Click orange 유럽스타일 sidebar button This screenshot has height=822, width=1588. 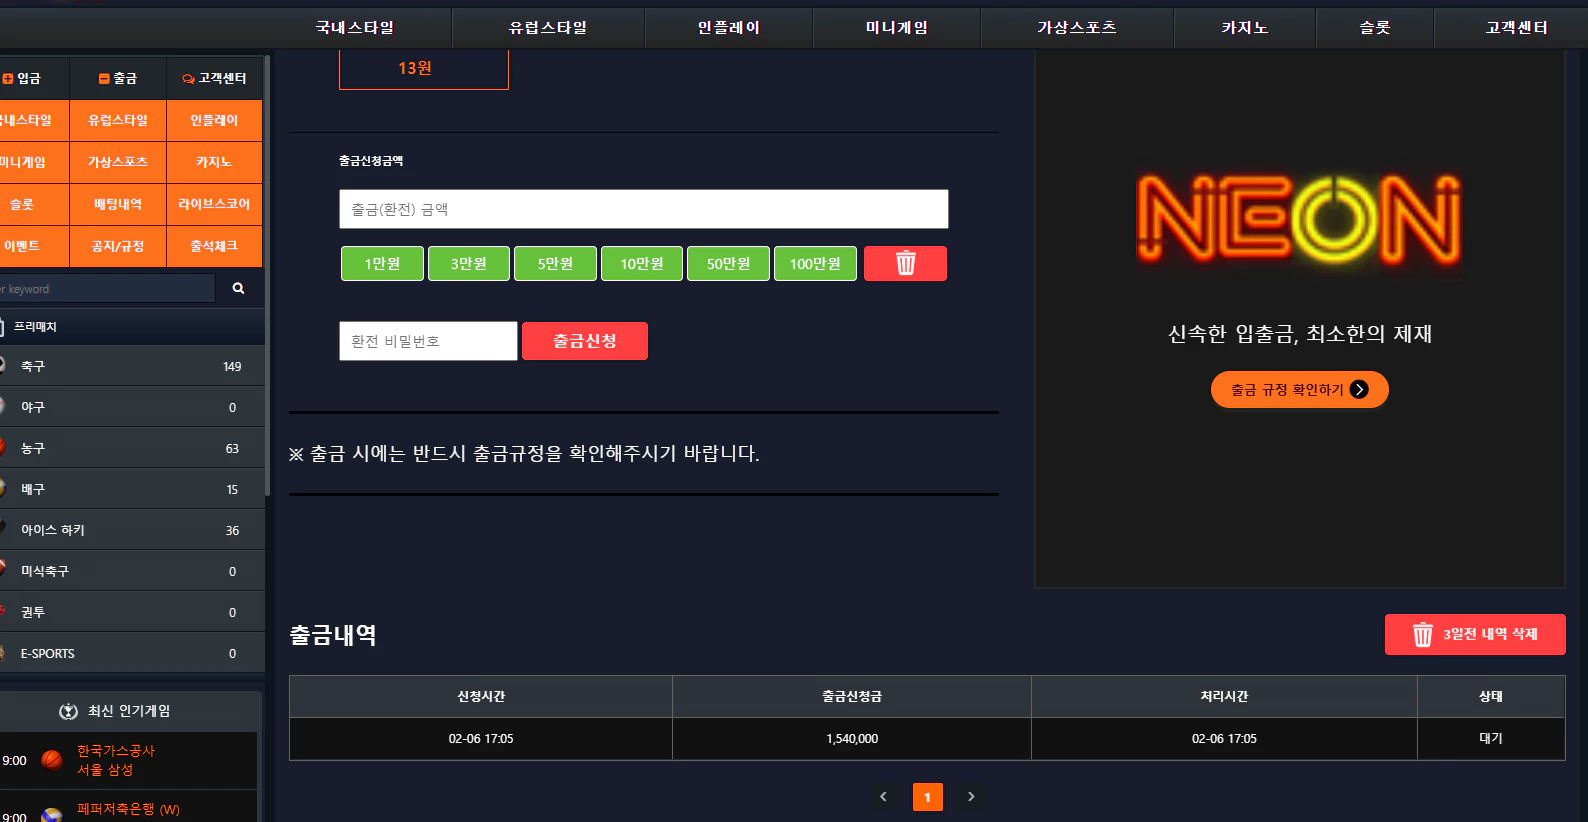(x=118, y=120)
